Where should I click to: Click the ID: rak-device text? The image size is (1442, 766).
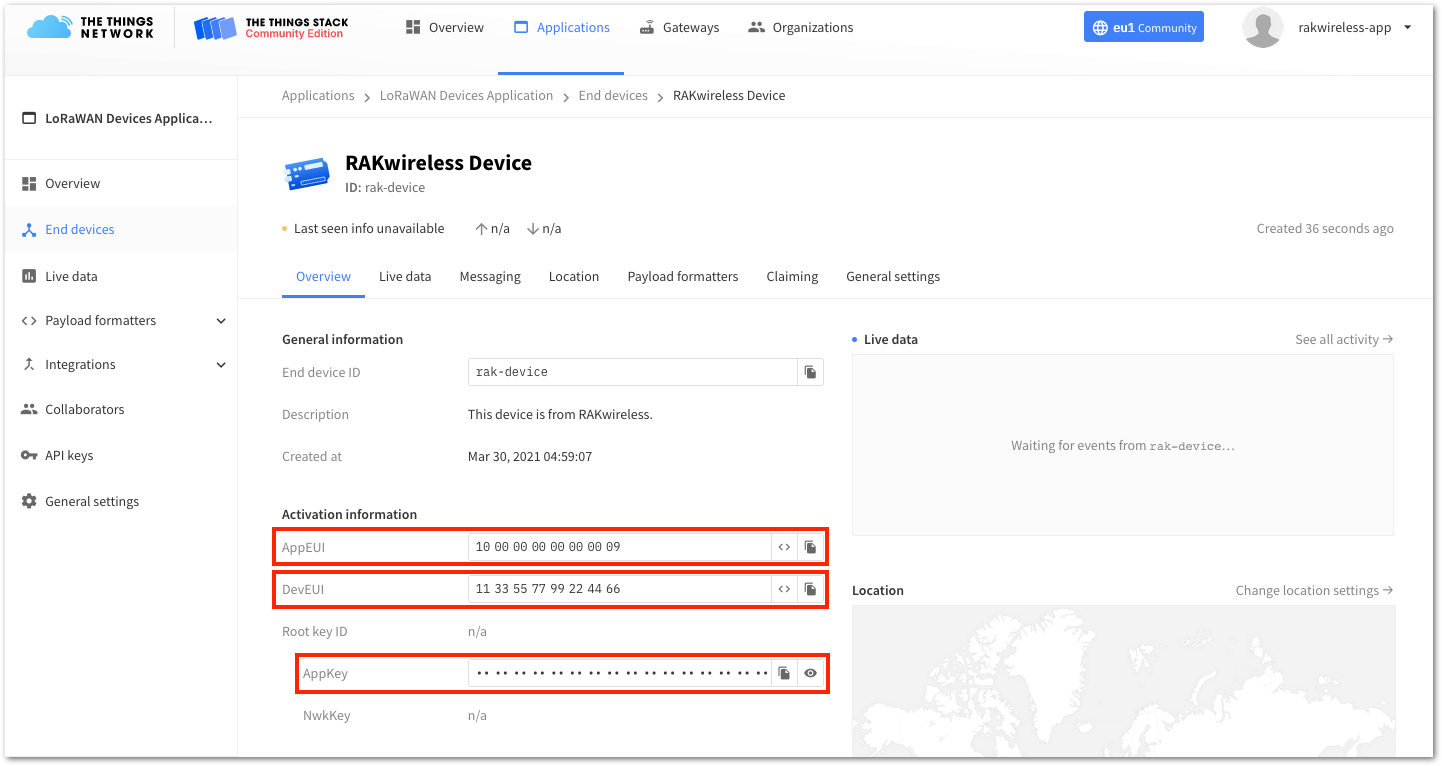385,188
